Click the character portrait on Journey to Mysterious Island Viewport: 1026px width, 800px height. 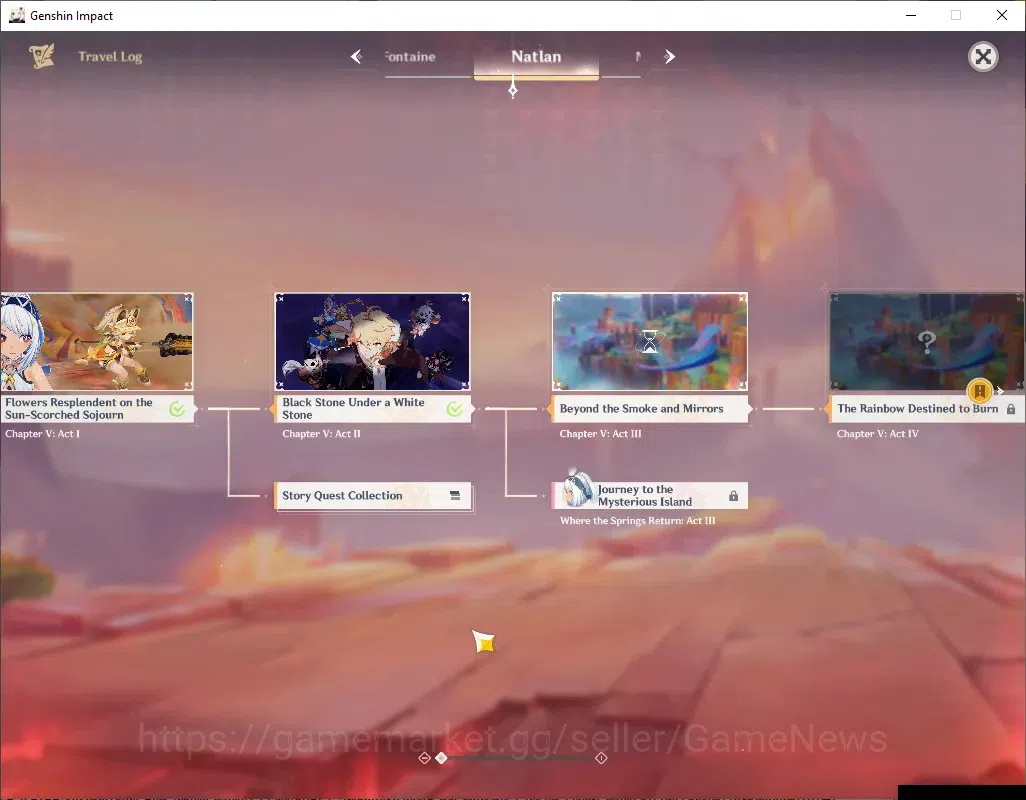click(576, 489)
